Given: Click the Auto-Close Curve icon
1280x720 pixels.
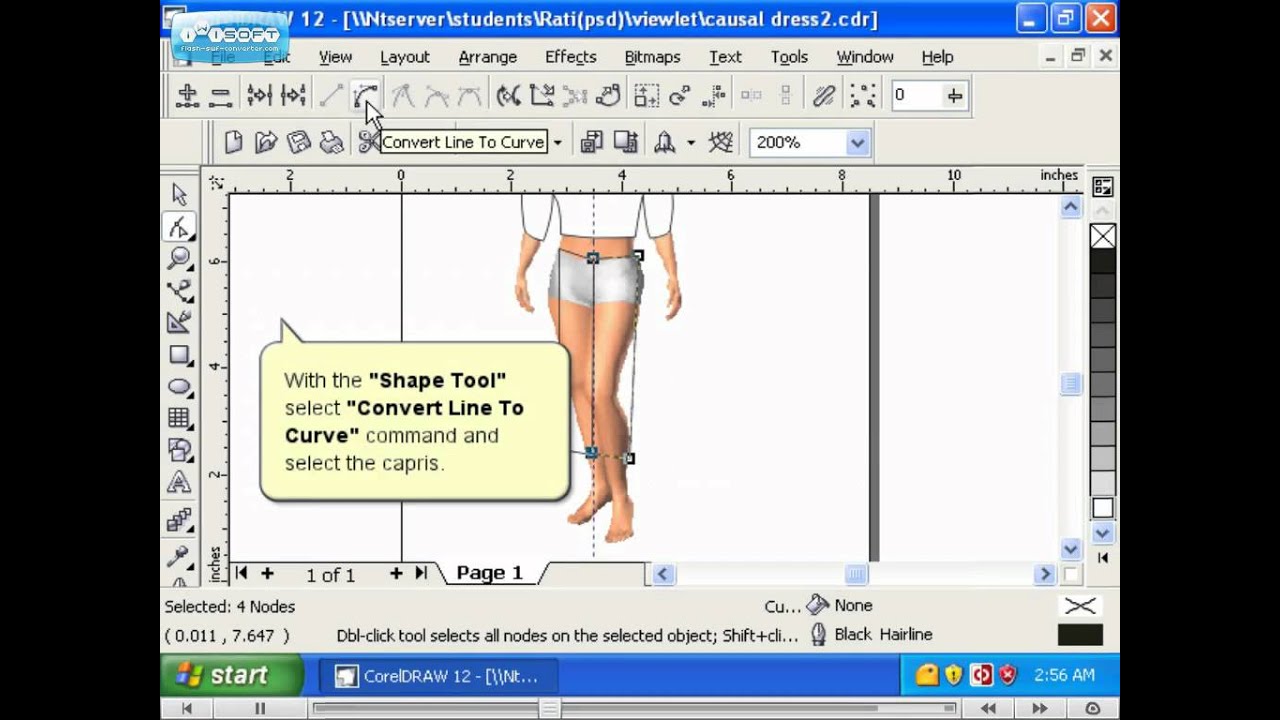Looking at the screenshot, I should [x=608, y=95].
